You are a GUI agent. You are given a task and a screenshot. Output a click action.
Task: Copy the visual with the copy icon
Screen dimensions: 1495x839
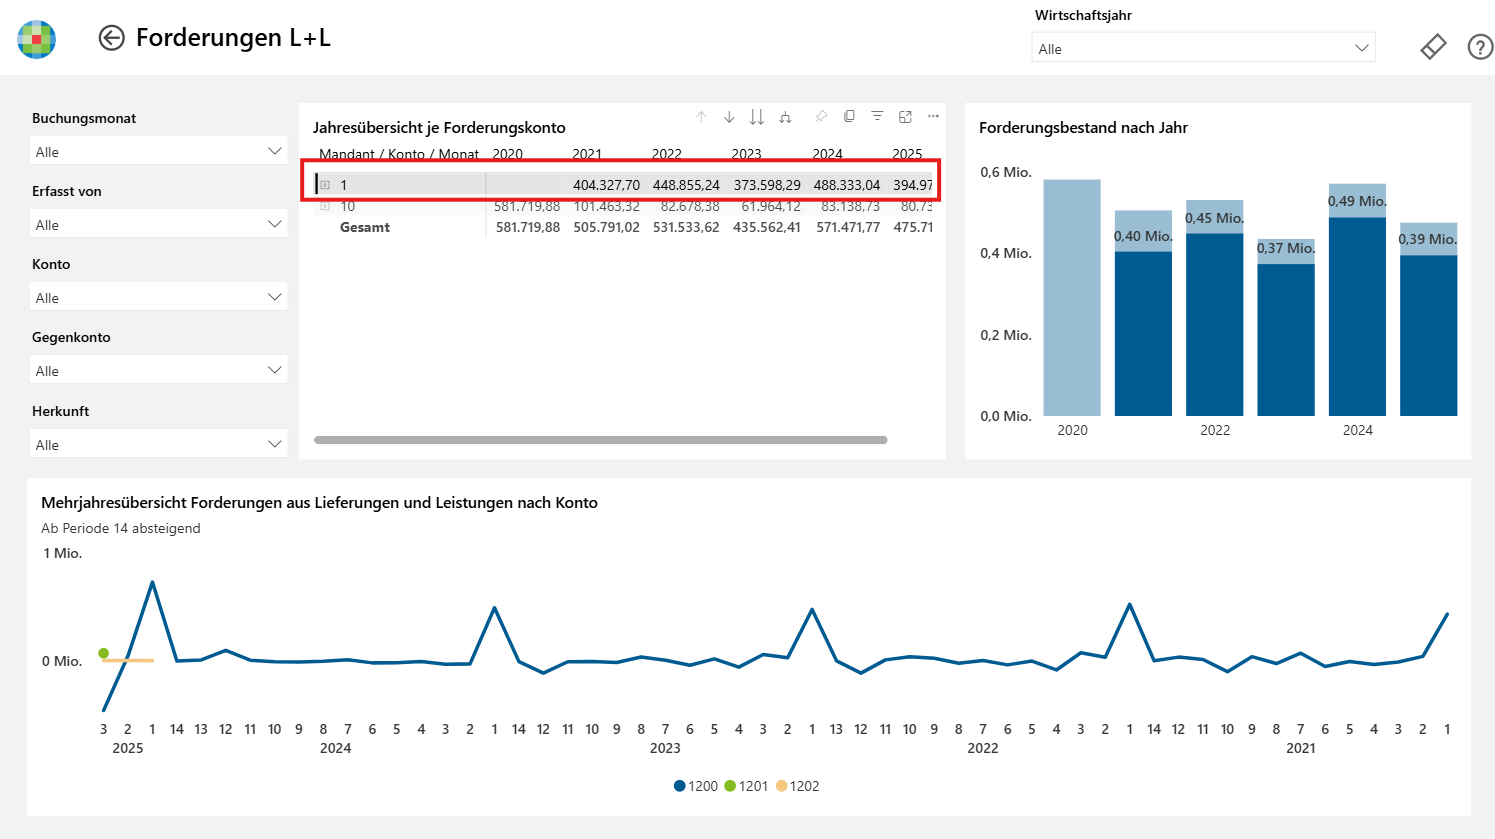[849, 116]
